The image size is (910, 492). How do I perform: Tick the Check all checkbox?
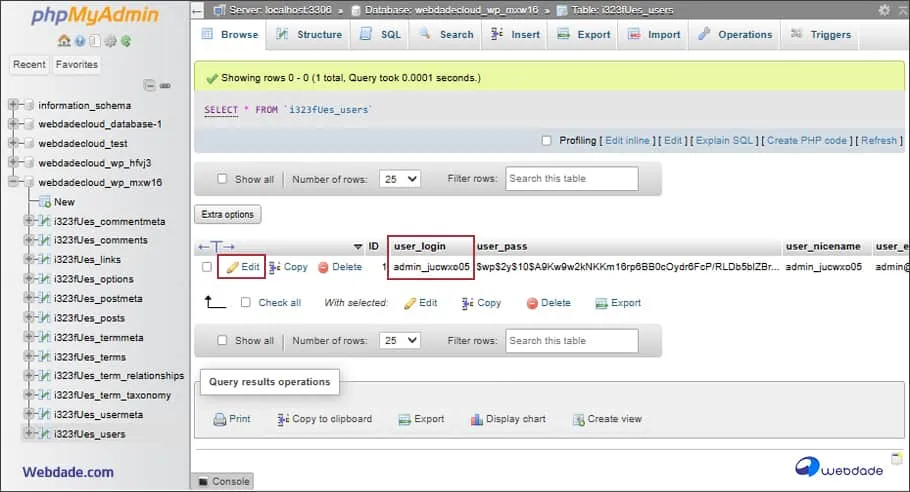click(246, 302)
